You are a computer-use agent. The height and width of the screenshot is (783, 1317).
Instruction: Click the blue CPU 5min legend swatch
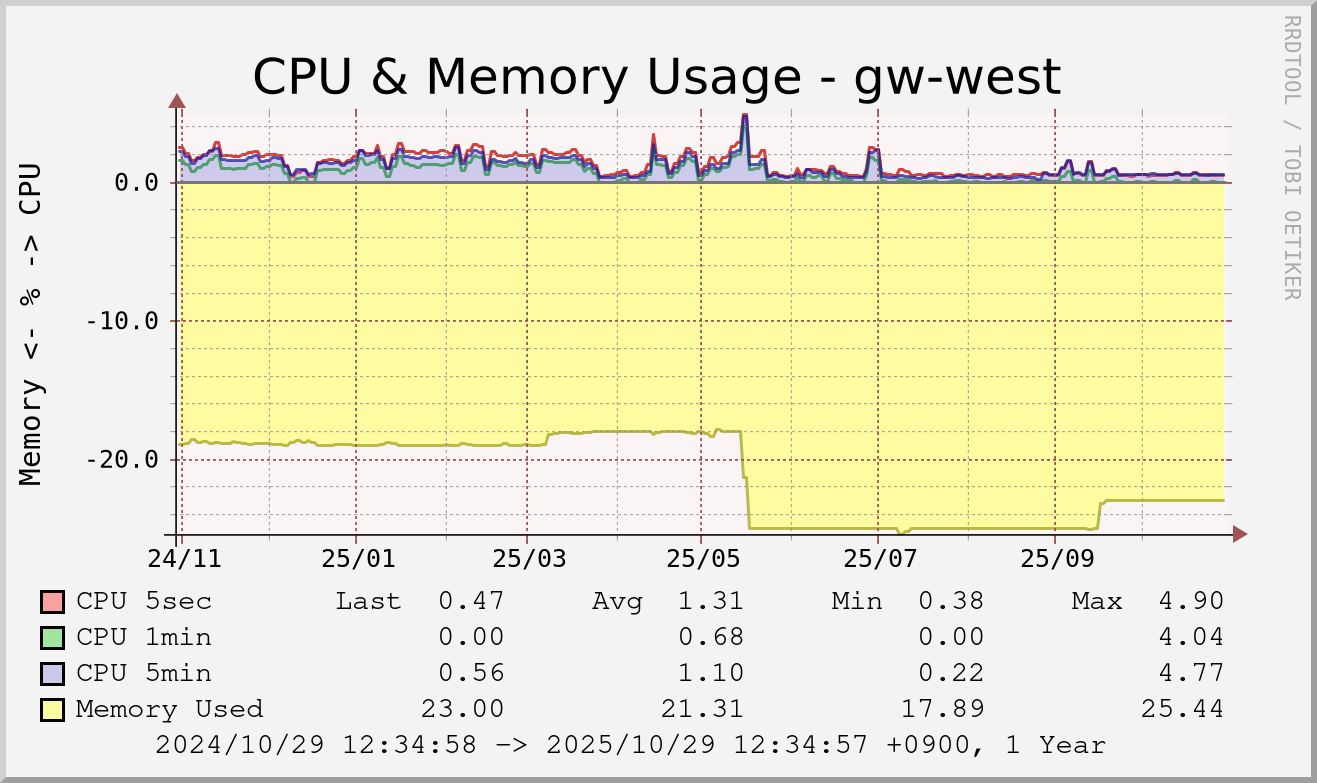53,674
